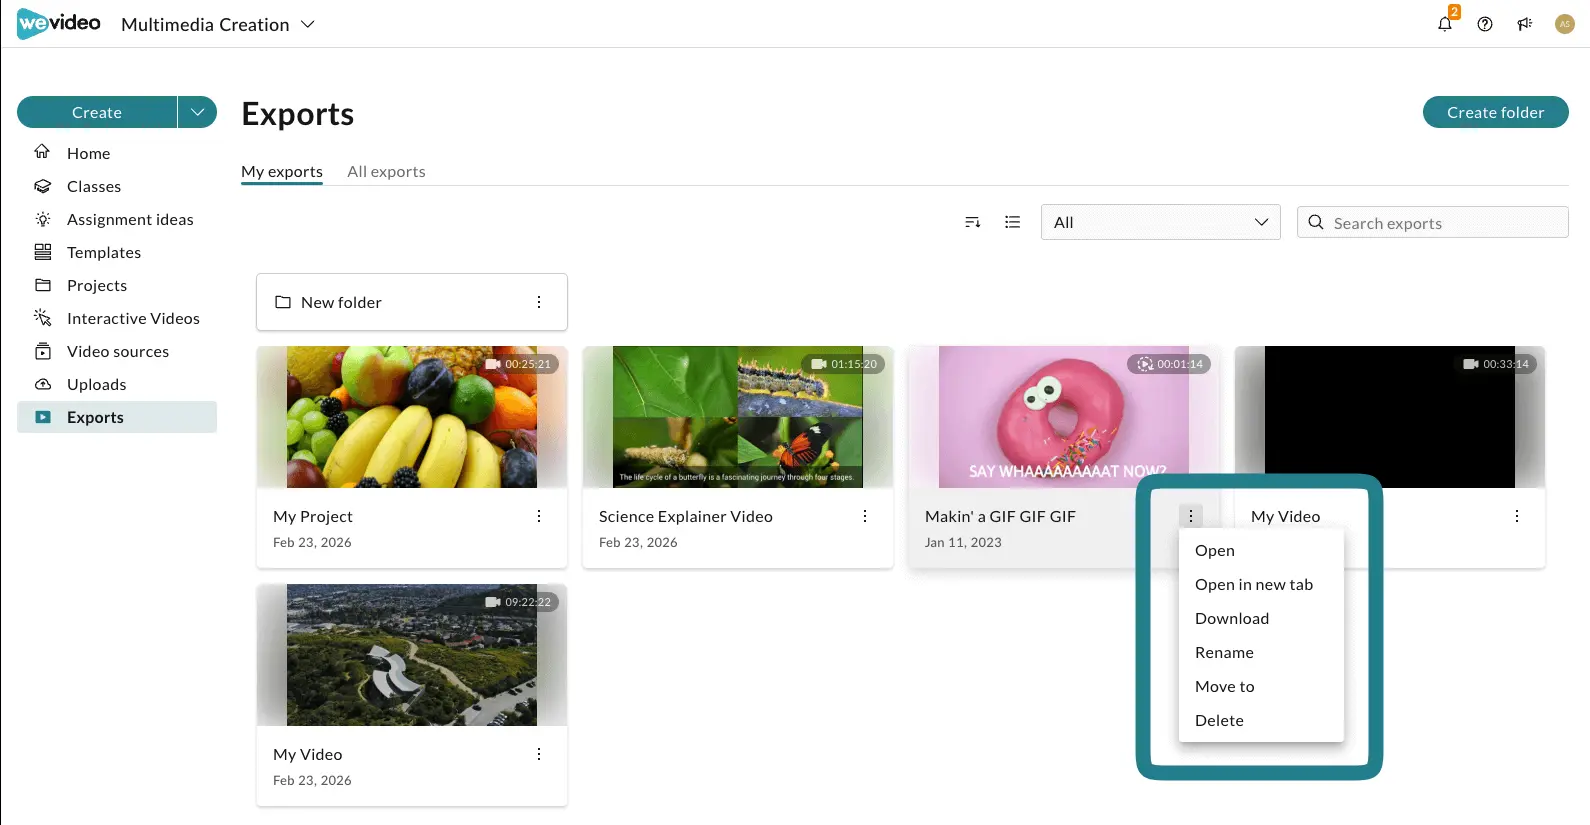The height and width of the screenshot is (825, 1590).
Task: Open My Project options menu
Action: coord(539,516)
